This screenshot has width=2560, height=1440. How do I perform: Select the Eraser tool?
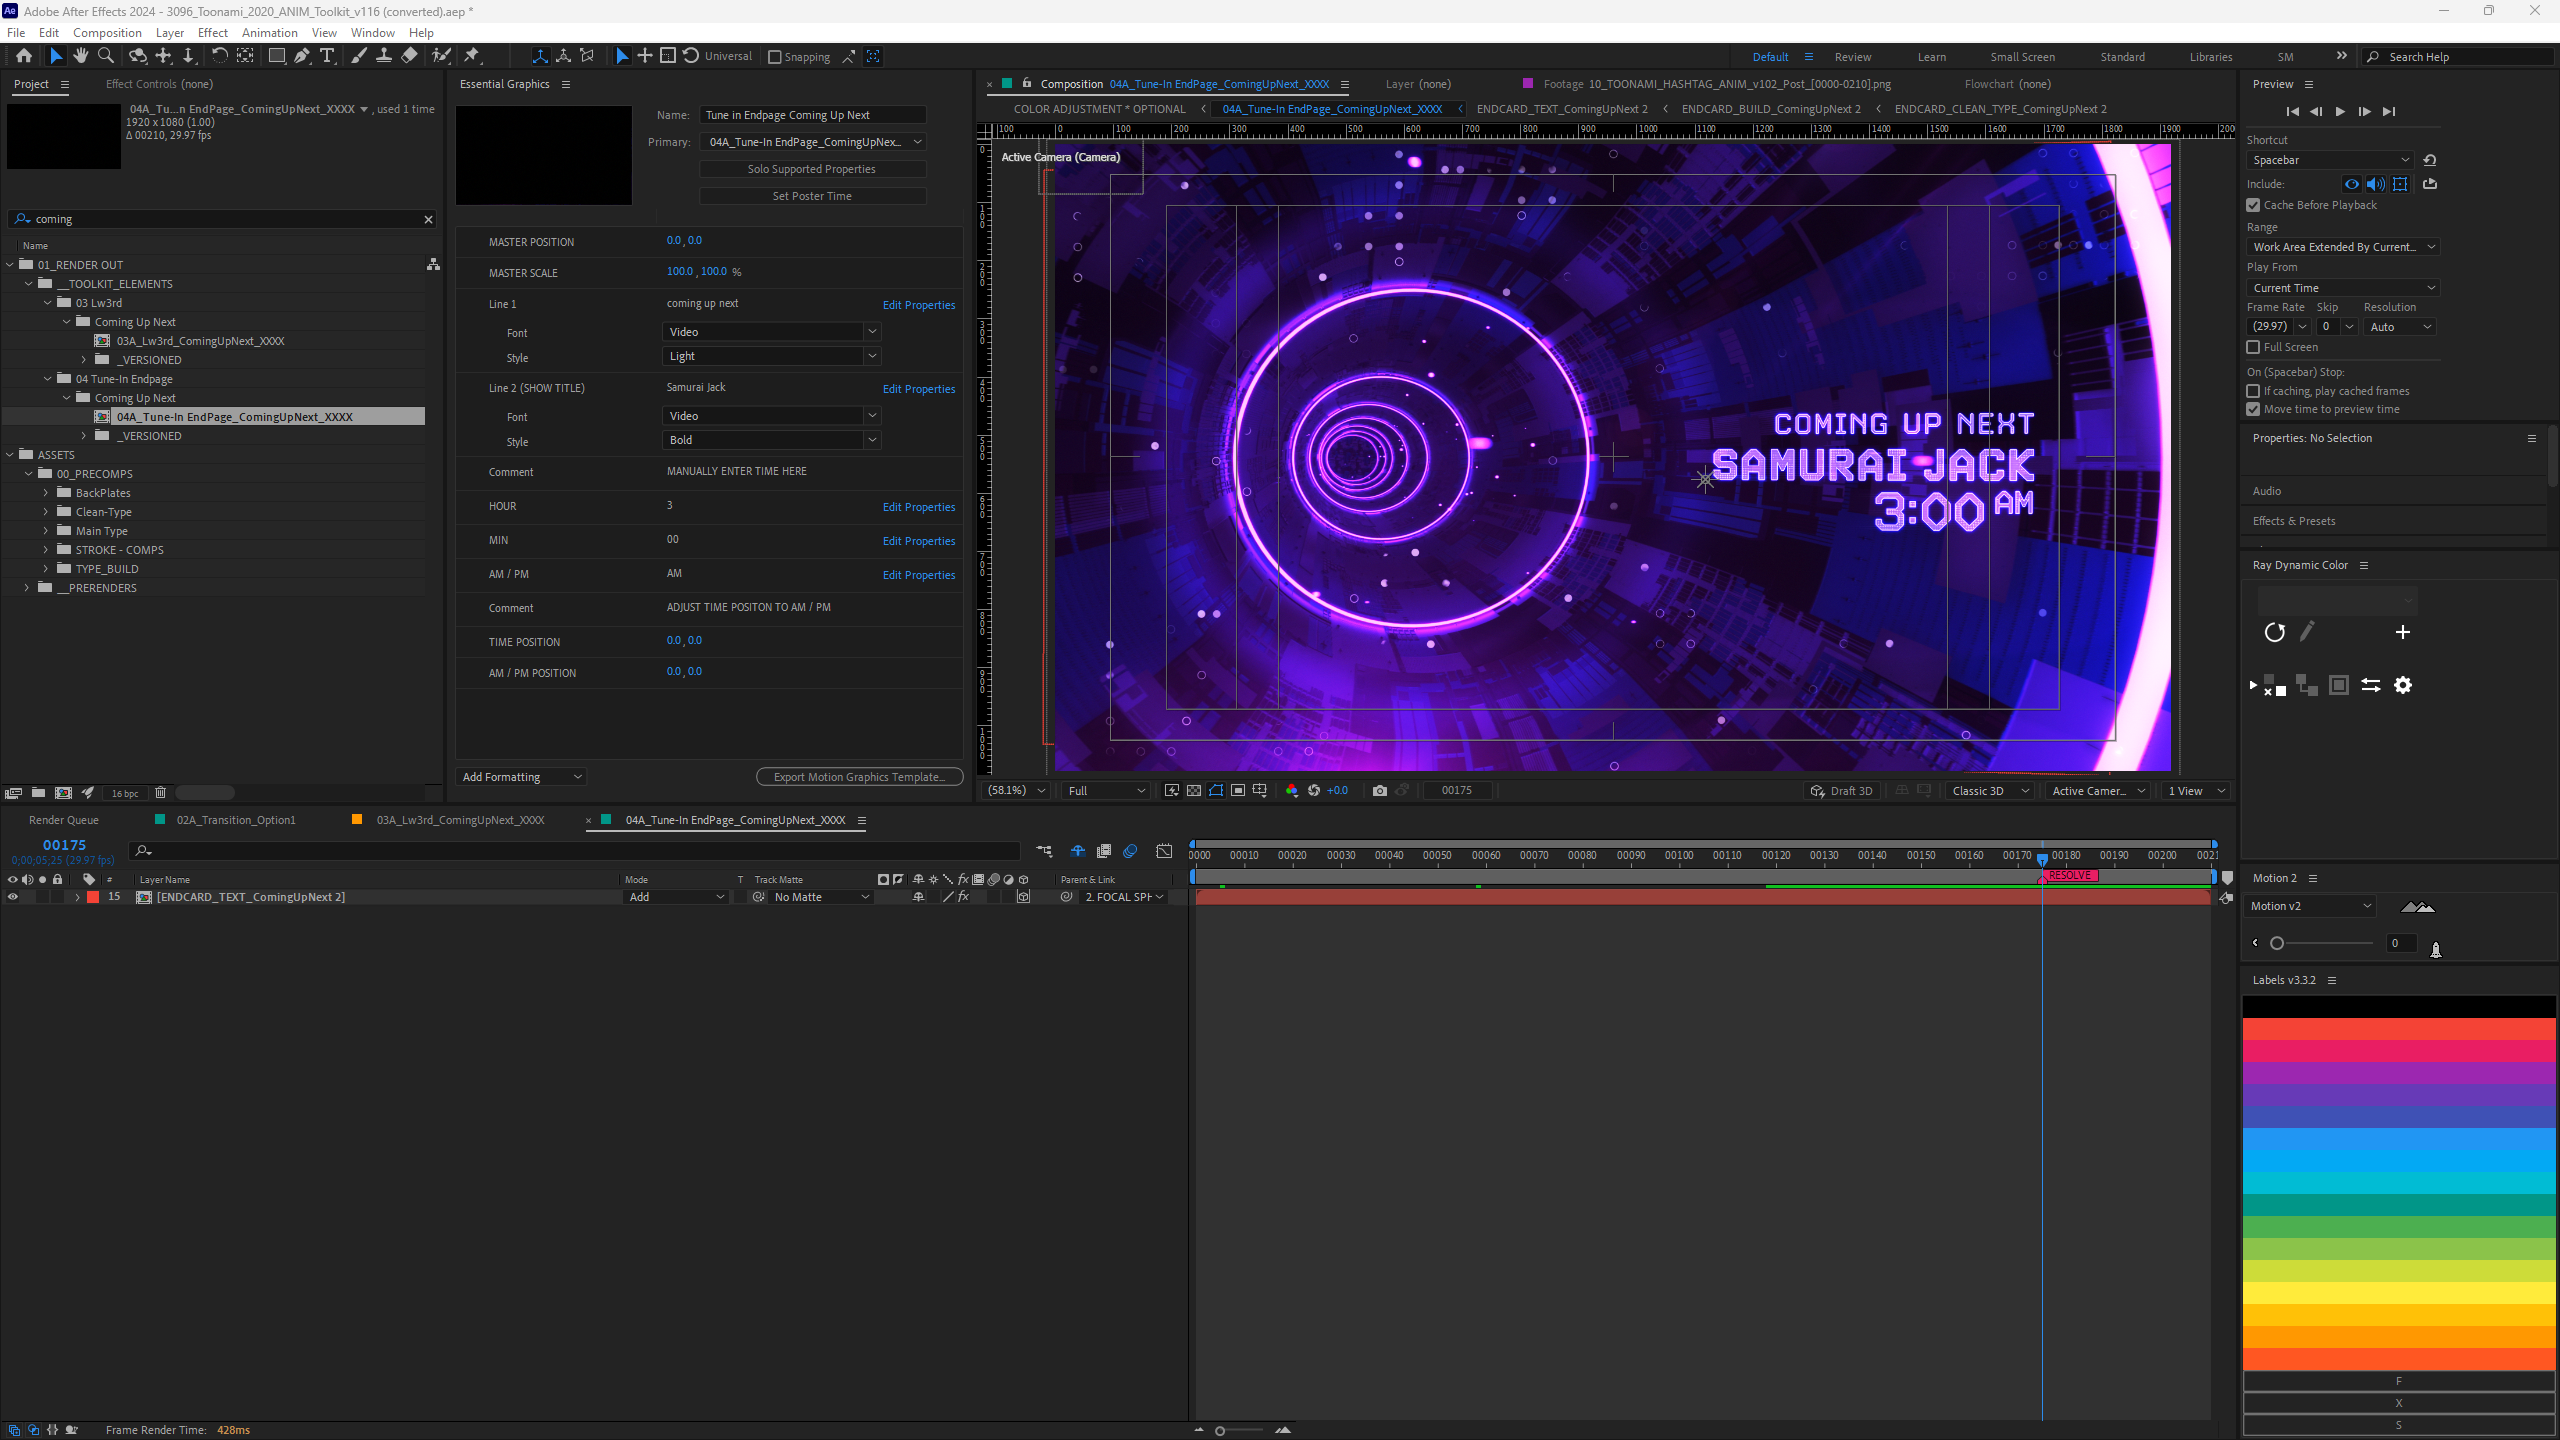coord(409,56)
